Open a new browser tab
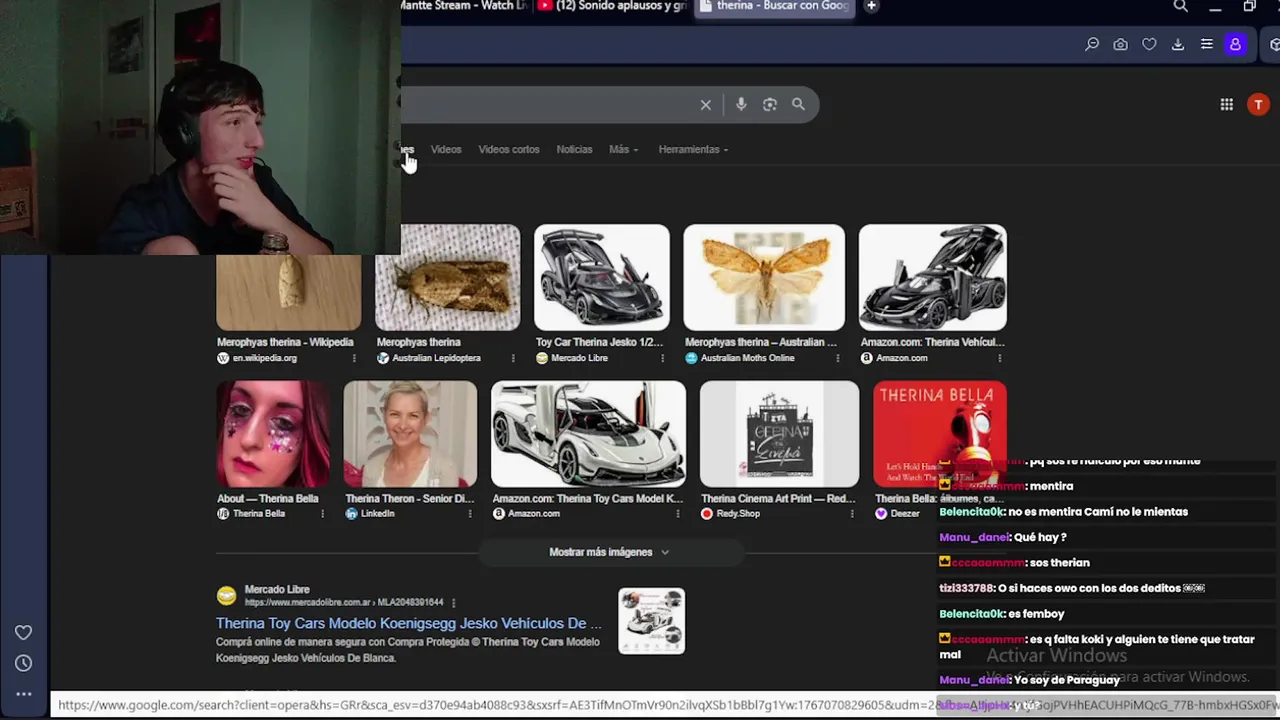 tap(871, 6)
